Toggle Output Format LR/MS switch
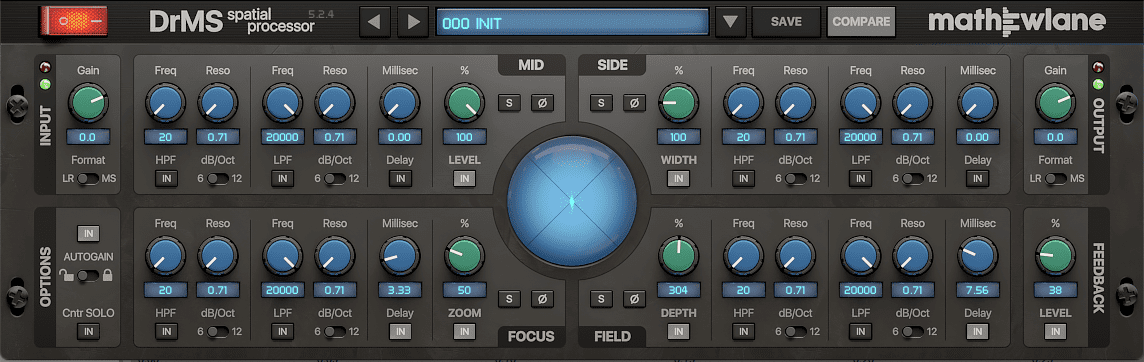 click(1055, 179)
